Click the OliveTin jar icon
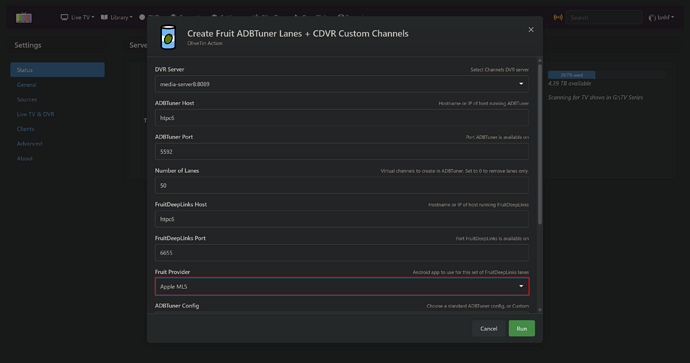690x363 pixels. [x=168, y=37]
